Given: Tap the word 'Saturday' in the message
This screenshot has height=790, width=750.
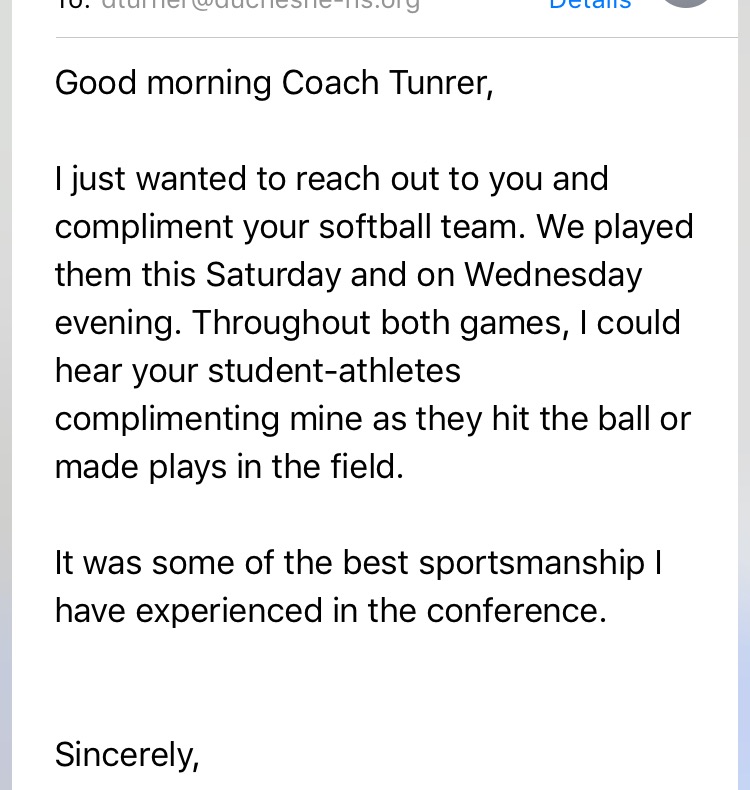Looking at the screenshot, I should (x=274, y=276).
